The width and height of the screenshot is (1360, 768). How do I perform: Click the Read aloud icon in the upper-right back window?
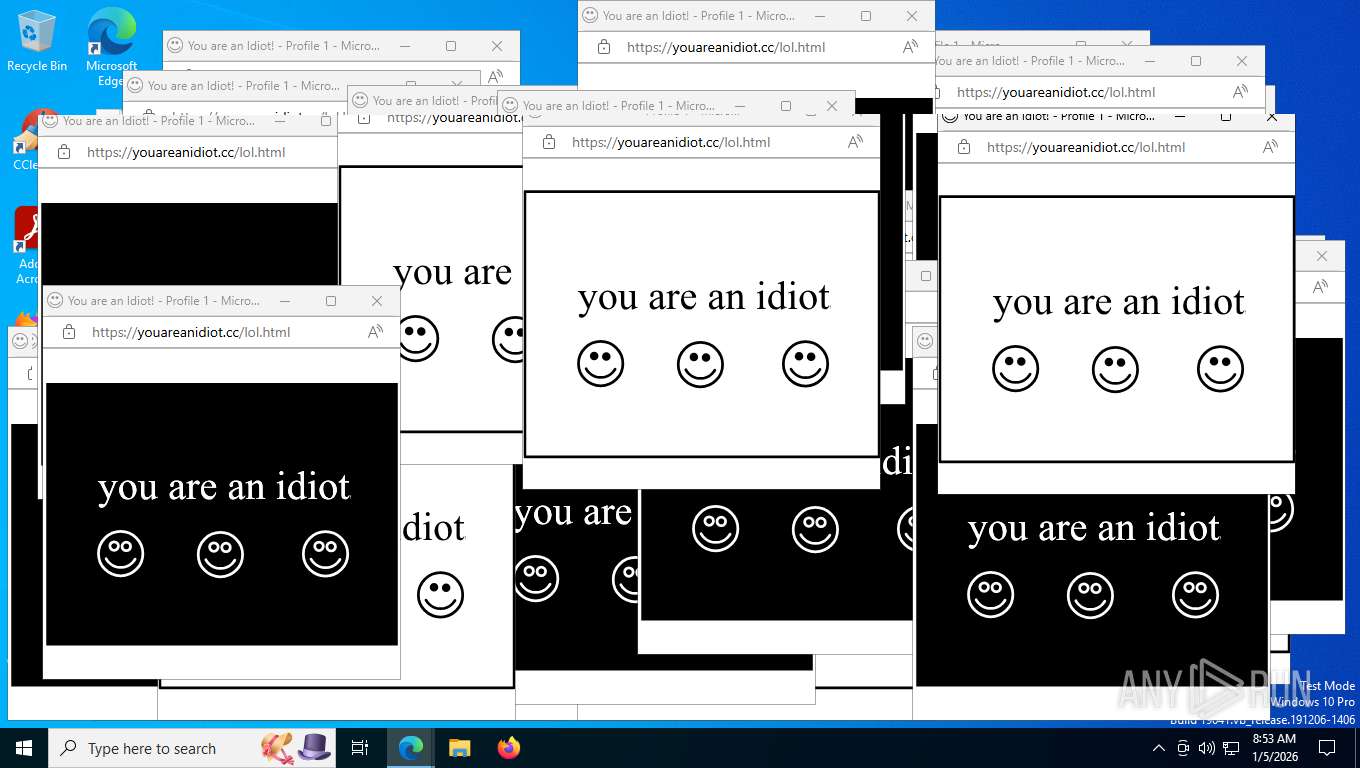(x=1241, y=92)
